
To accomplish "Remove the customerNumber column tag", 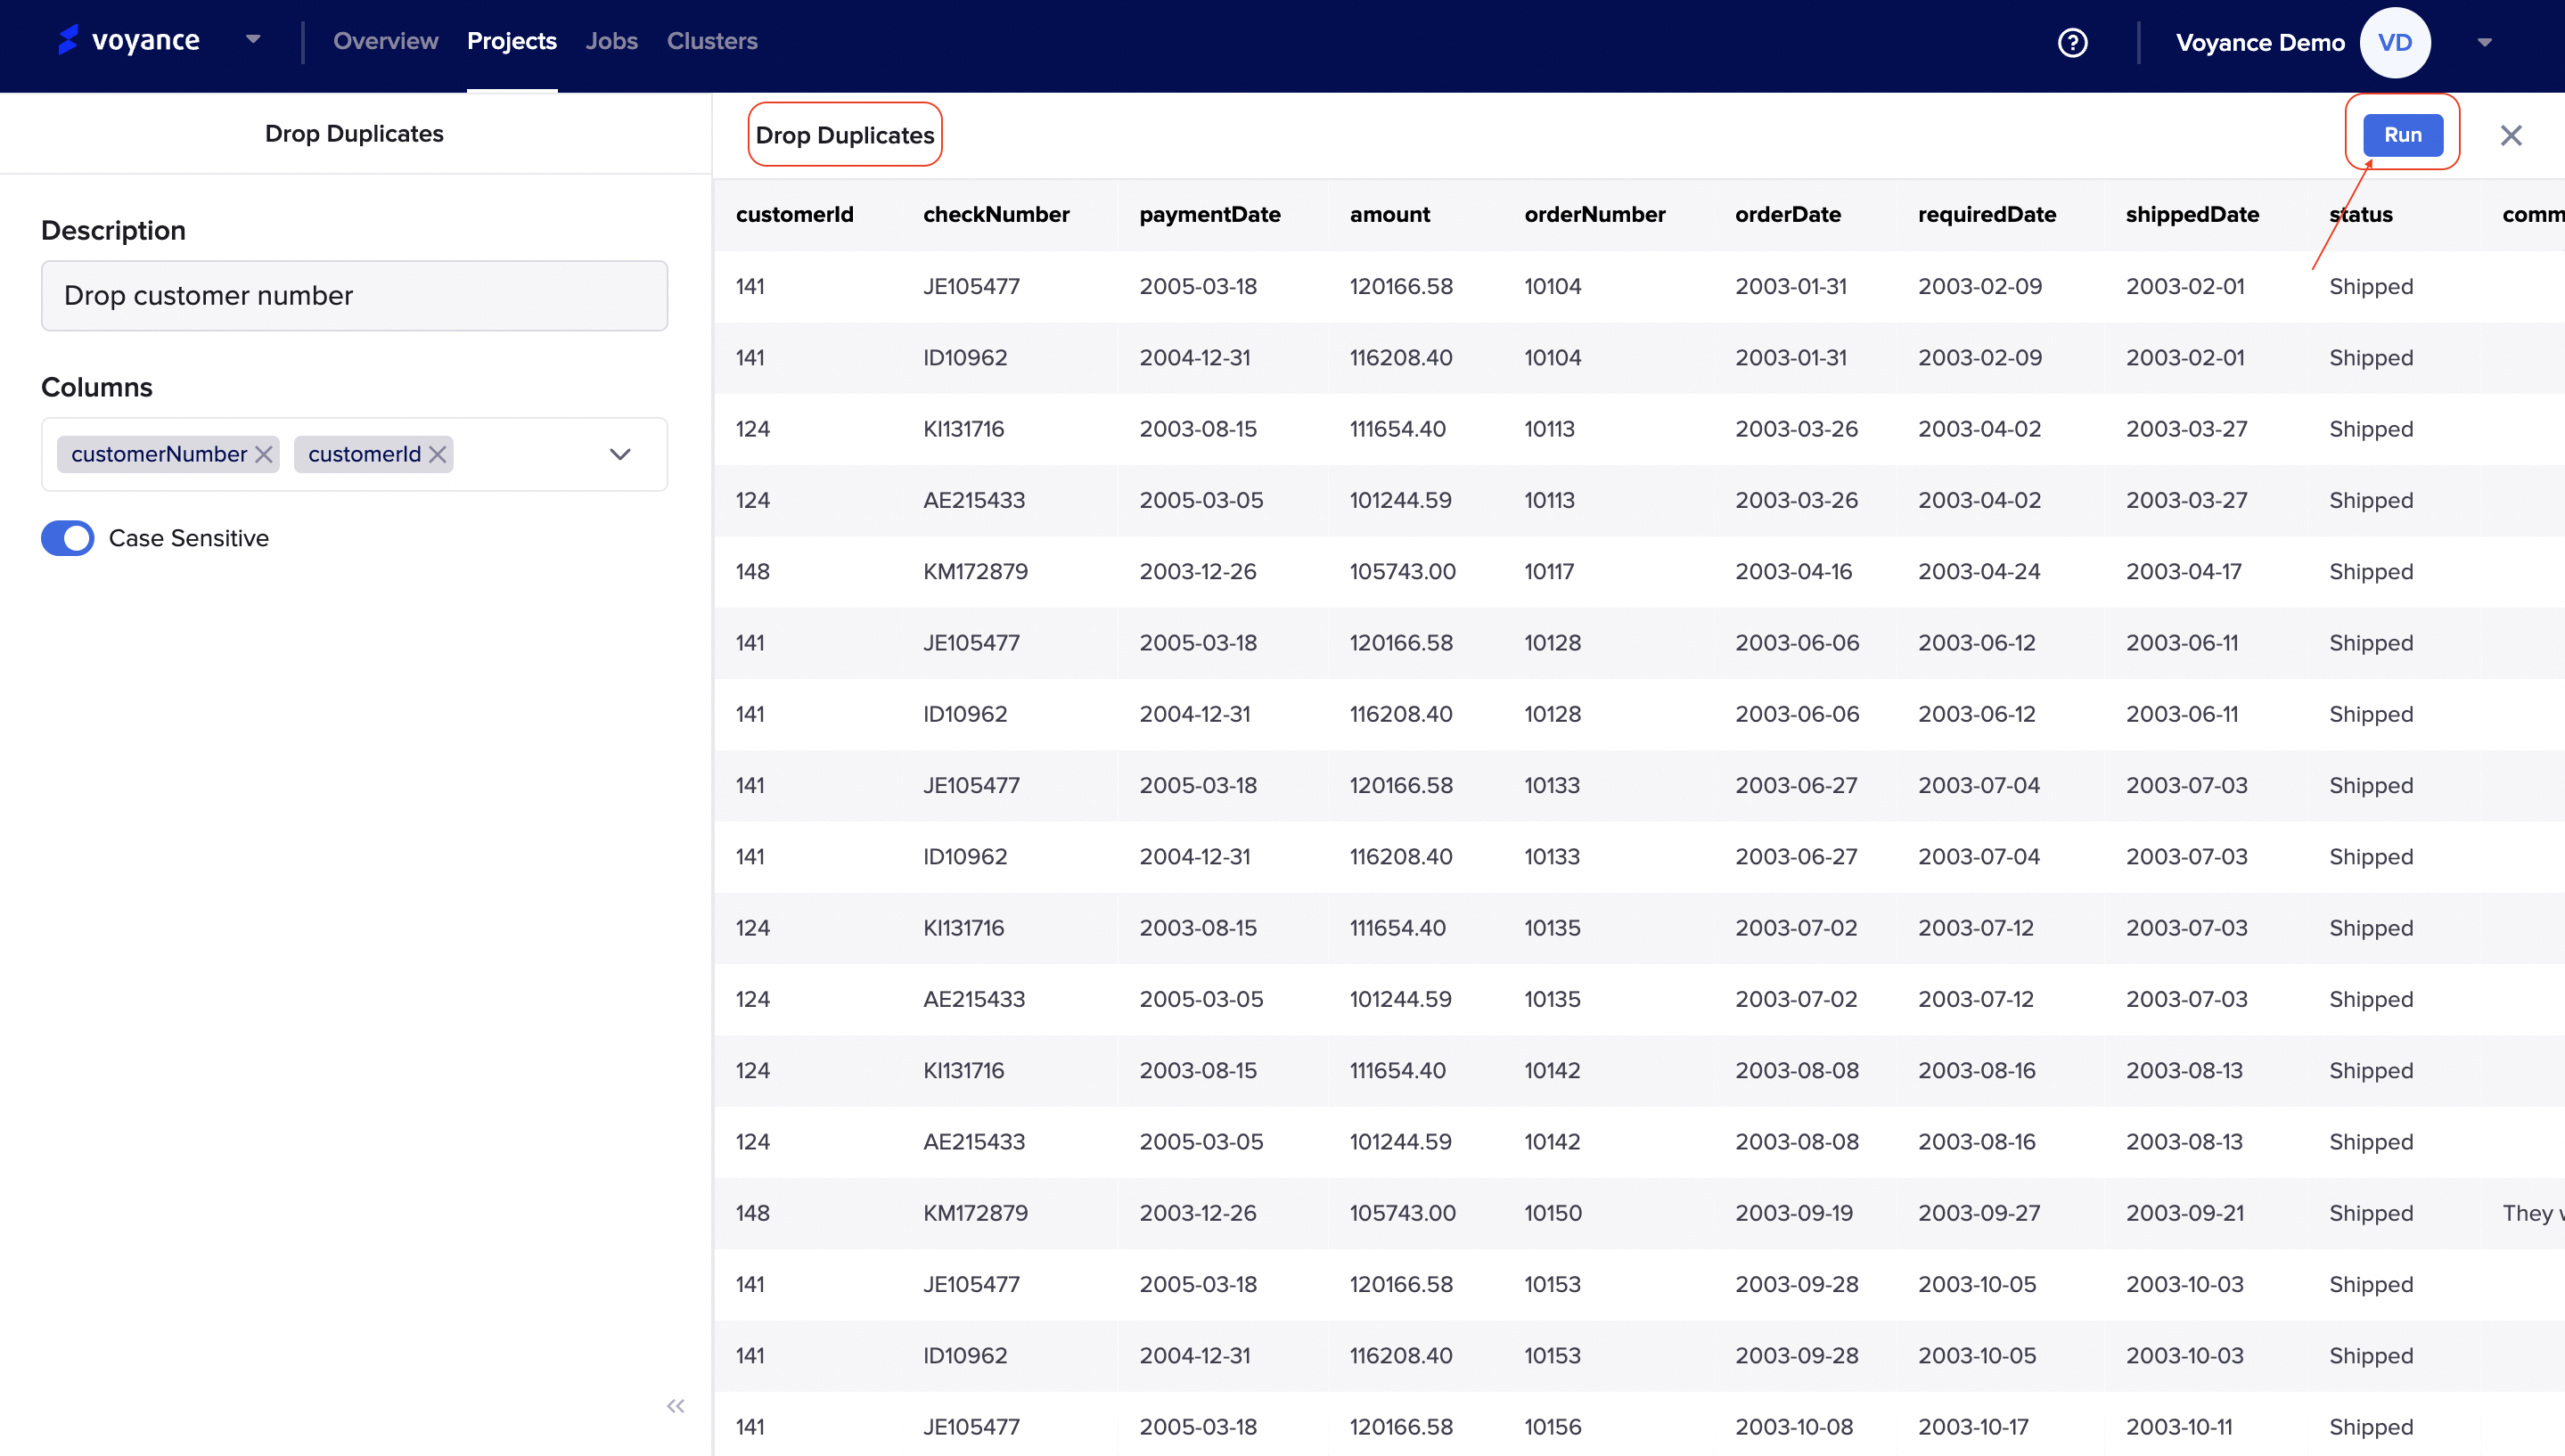I will [x=264, y=454].
